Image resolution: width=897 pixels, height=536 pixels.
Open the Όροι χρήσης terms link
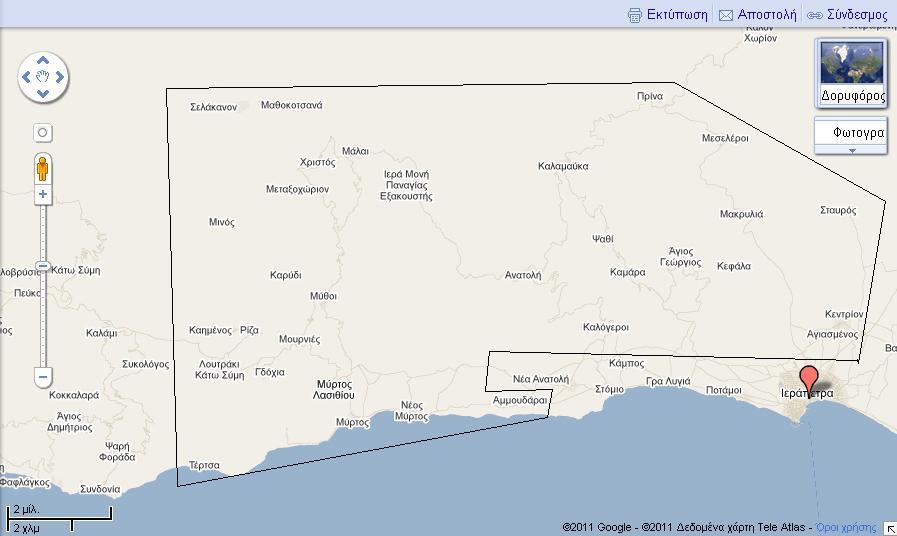pyautogui.click(x=846, y=527)
